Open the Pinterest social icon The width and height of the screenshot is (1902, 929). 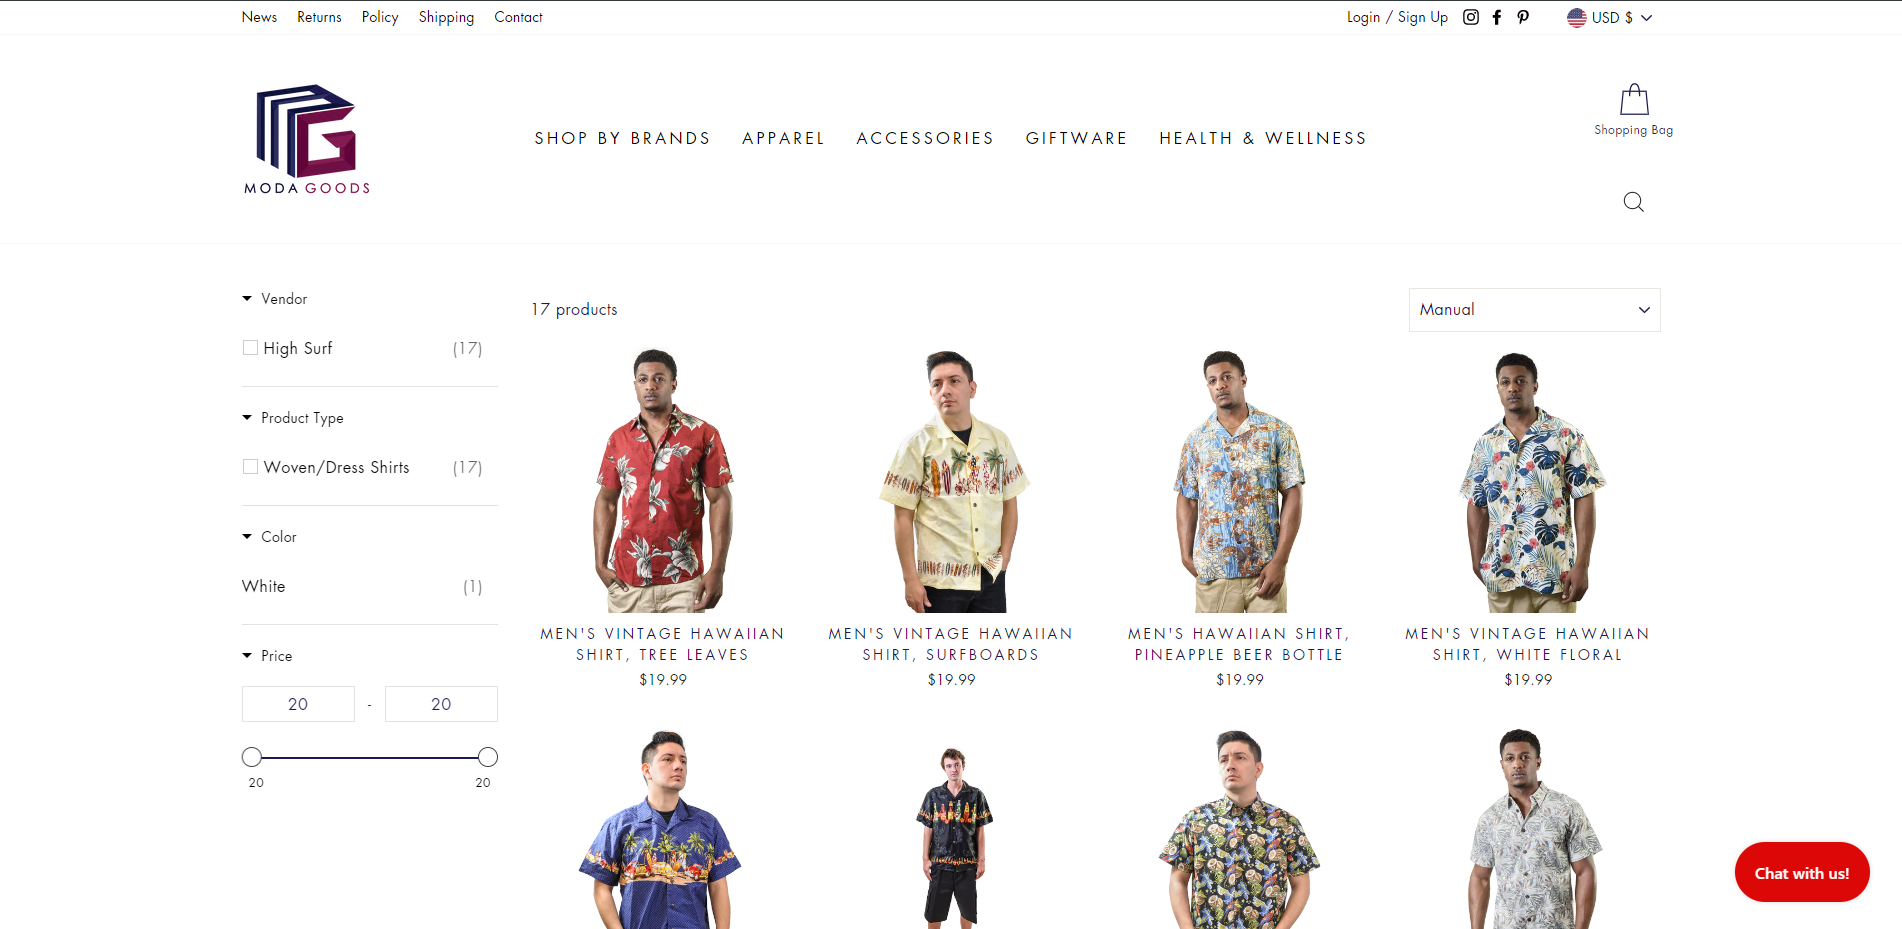click(x=1523, y=17)
